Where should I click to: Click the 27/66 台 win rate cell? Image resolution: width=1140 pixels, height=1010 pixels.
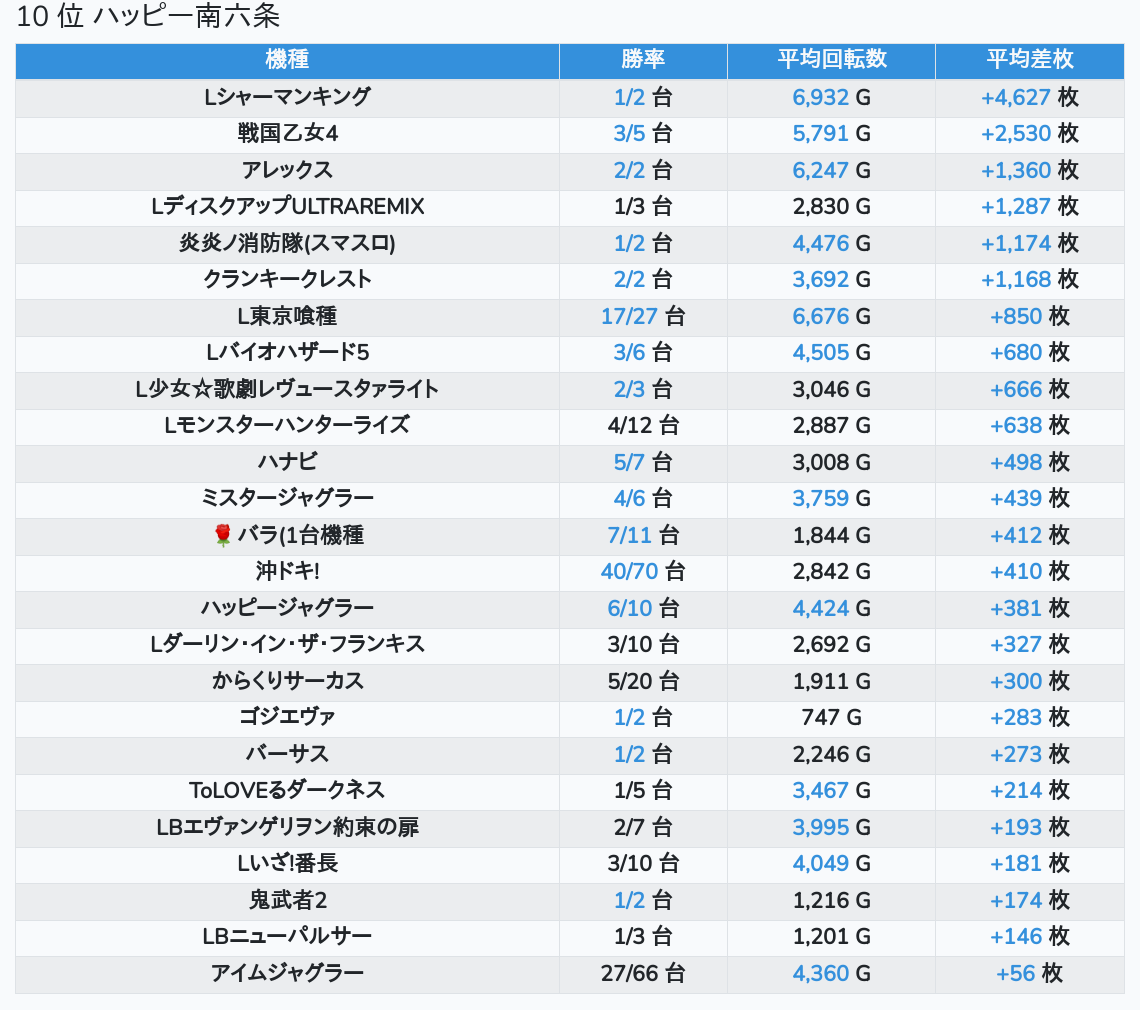click(643, 973)
